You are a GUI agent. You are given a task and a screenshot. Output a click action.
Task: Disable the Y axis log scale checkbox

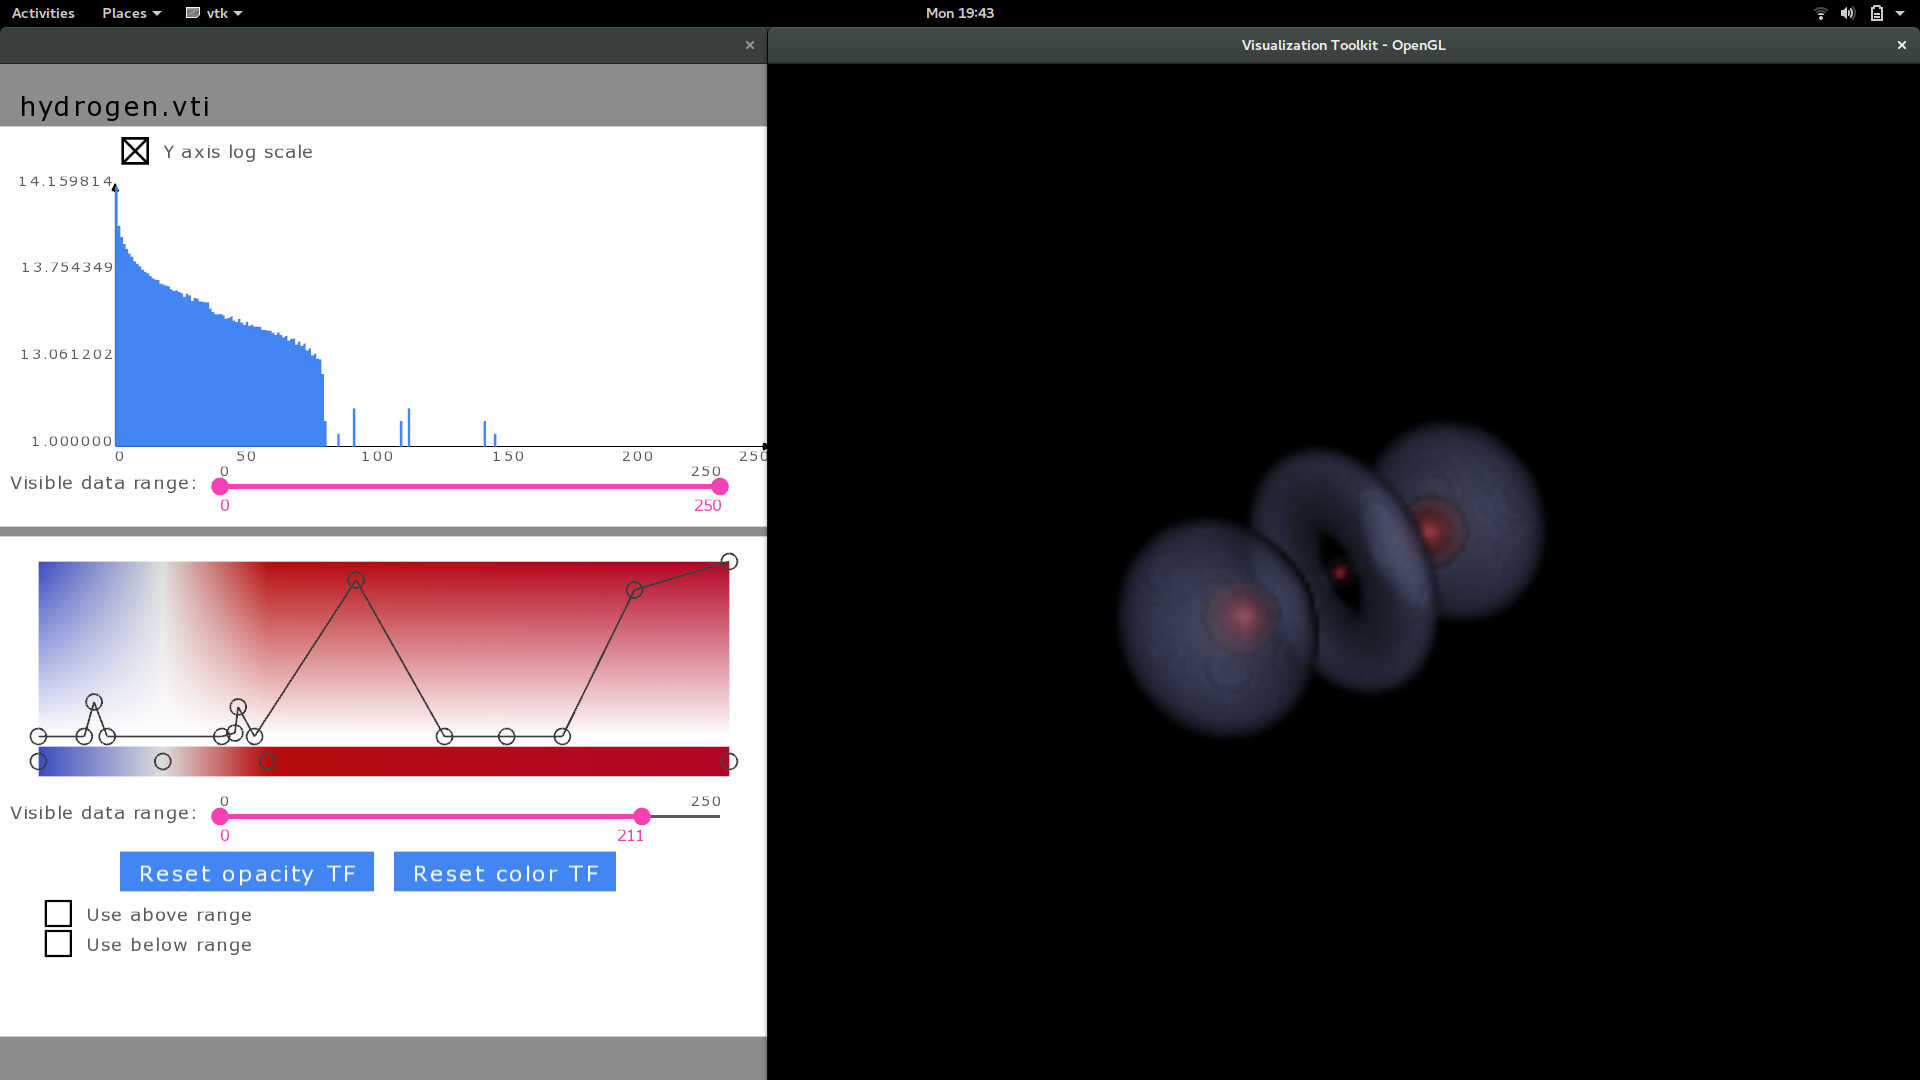click(135, 151)
